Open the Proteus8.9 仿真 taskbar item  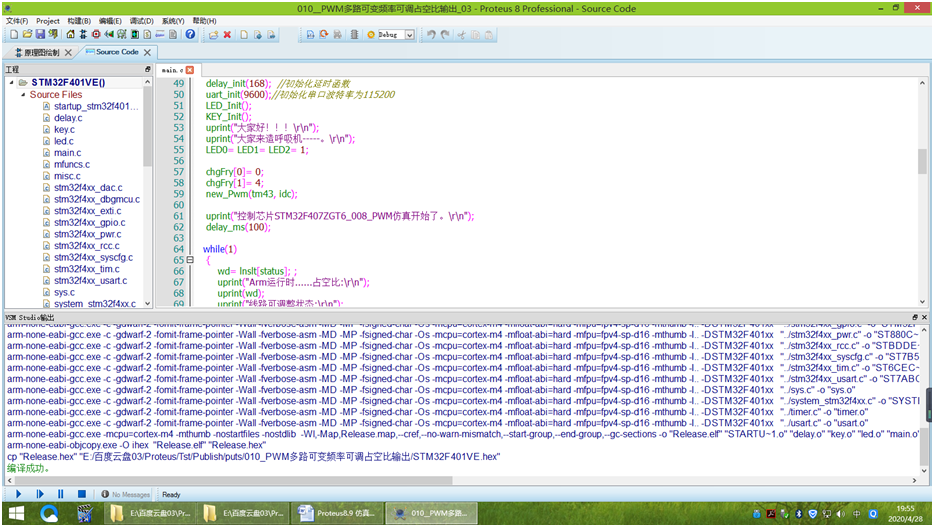pyautogui.click(x=338, y=513)
